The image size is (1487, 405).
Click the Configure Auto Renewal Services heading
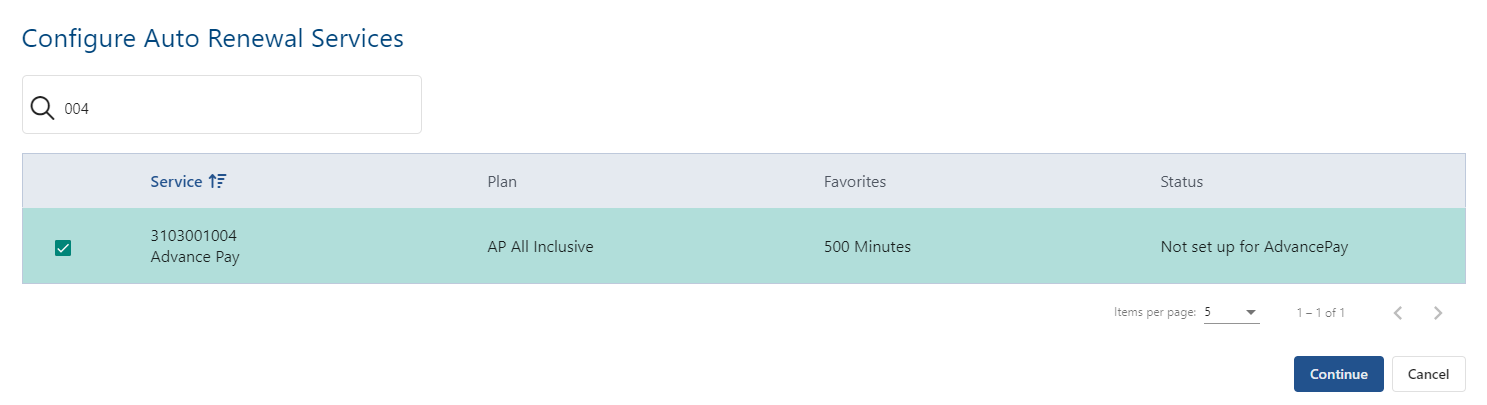point(212,39)
